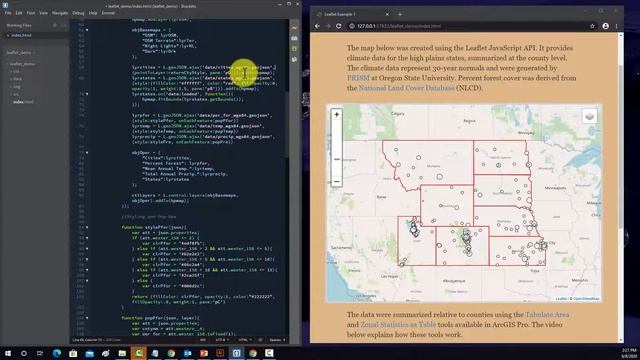Image resolution: width=640 pixels, height=360 pixels.
Task: Click the browser Forward arrow
Action: point(328,26)
